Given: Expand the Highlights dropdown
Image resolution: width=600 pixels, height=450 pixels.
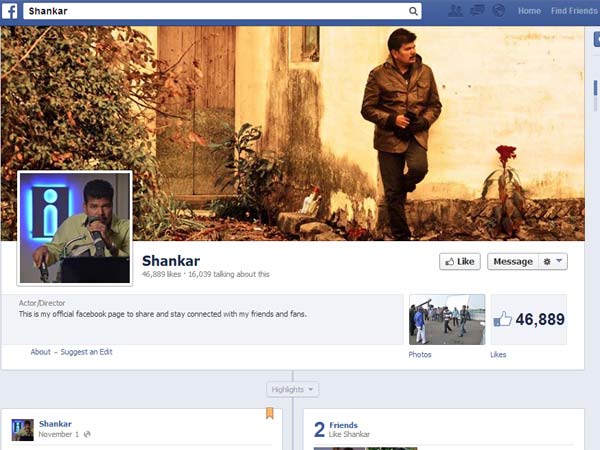Looking at the screenshot, I should pyautogui.click(x=292, y=389).
